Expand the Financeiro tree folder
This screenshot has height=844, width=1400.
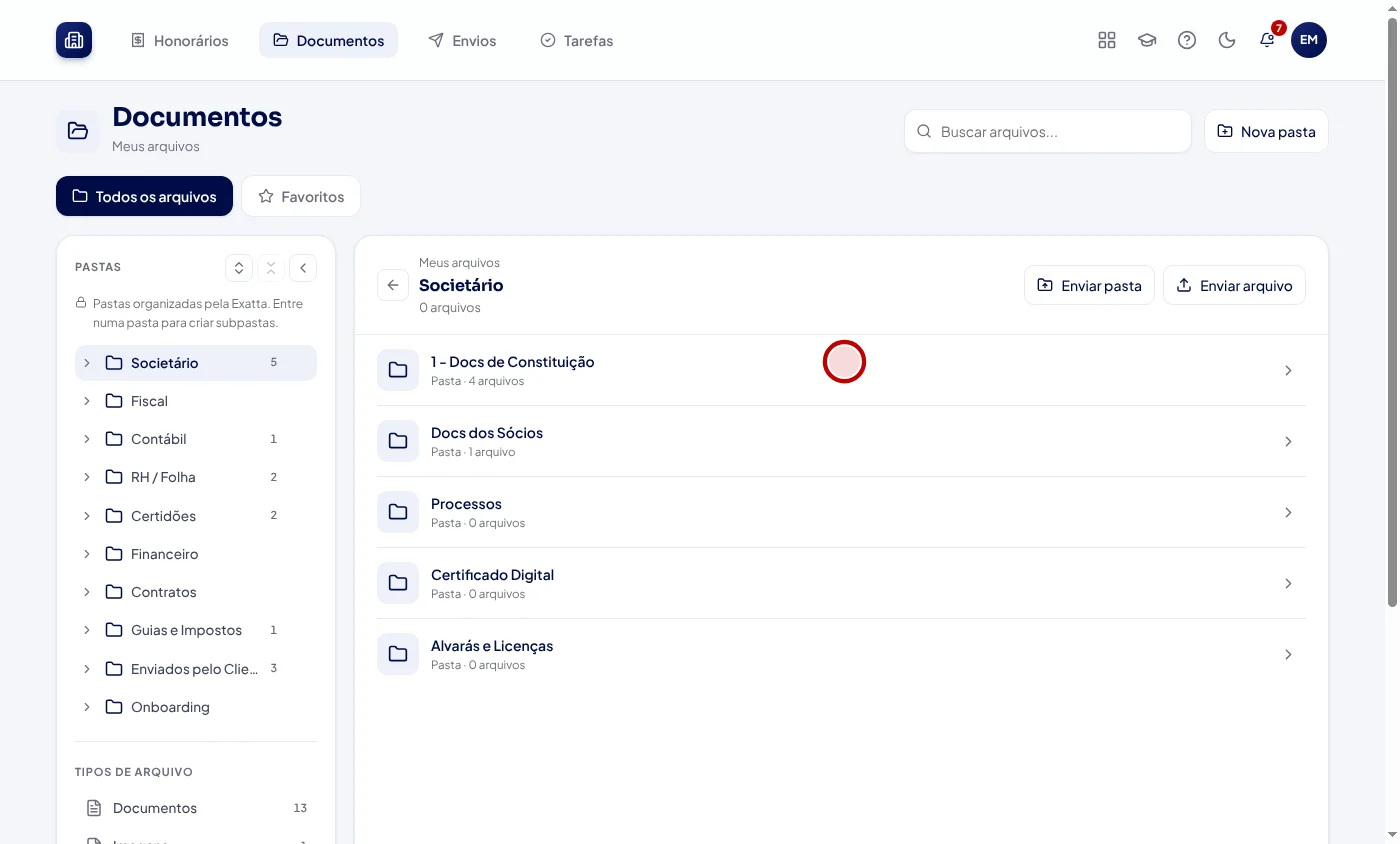click(x=87, y=554)
